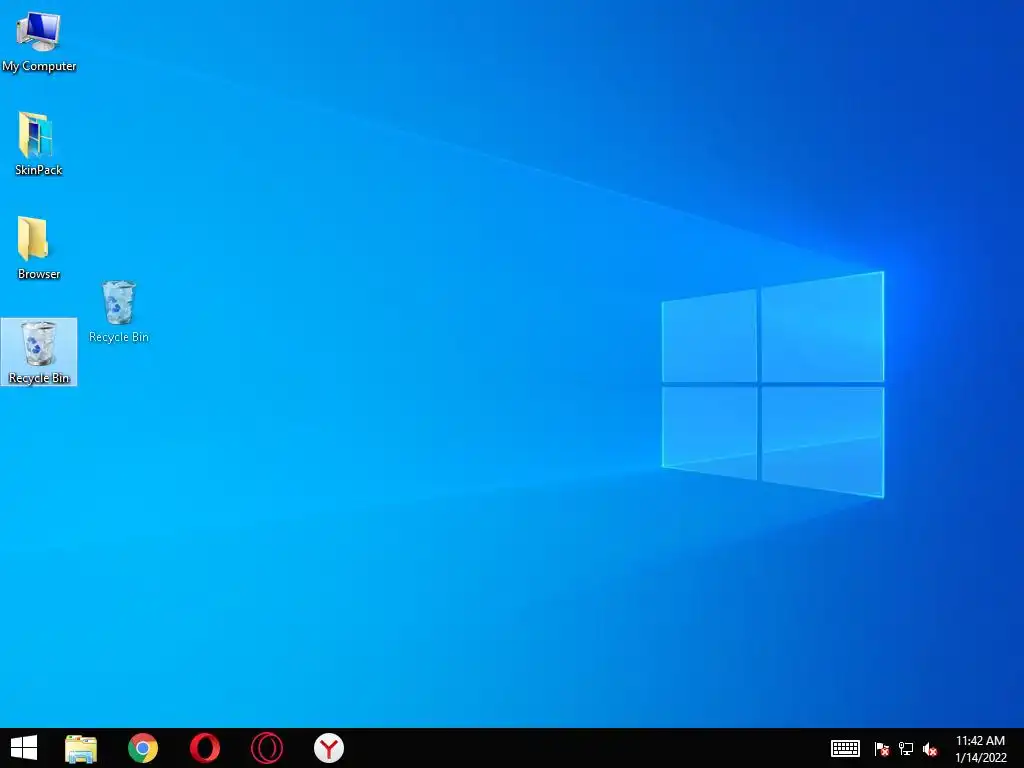
Task: Launch Yandex Browser from taskbar
Action: coord(328,748)
